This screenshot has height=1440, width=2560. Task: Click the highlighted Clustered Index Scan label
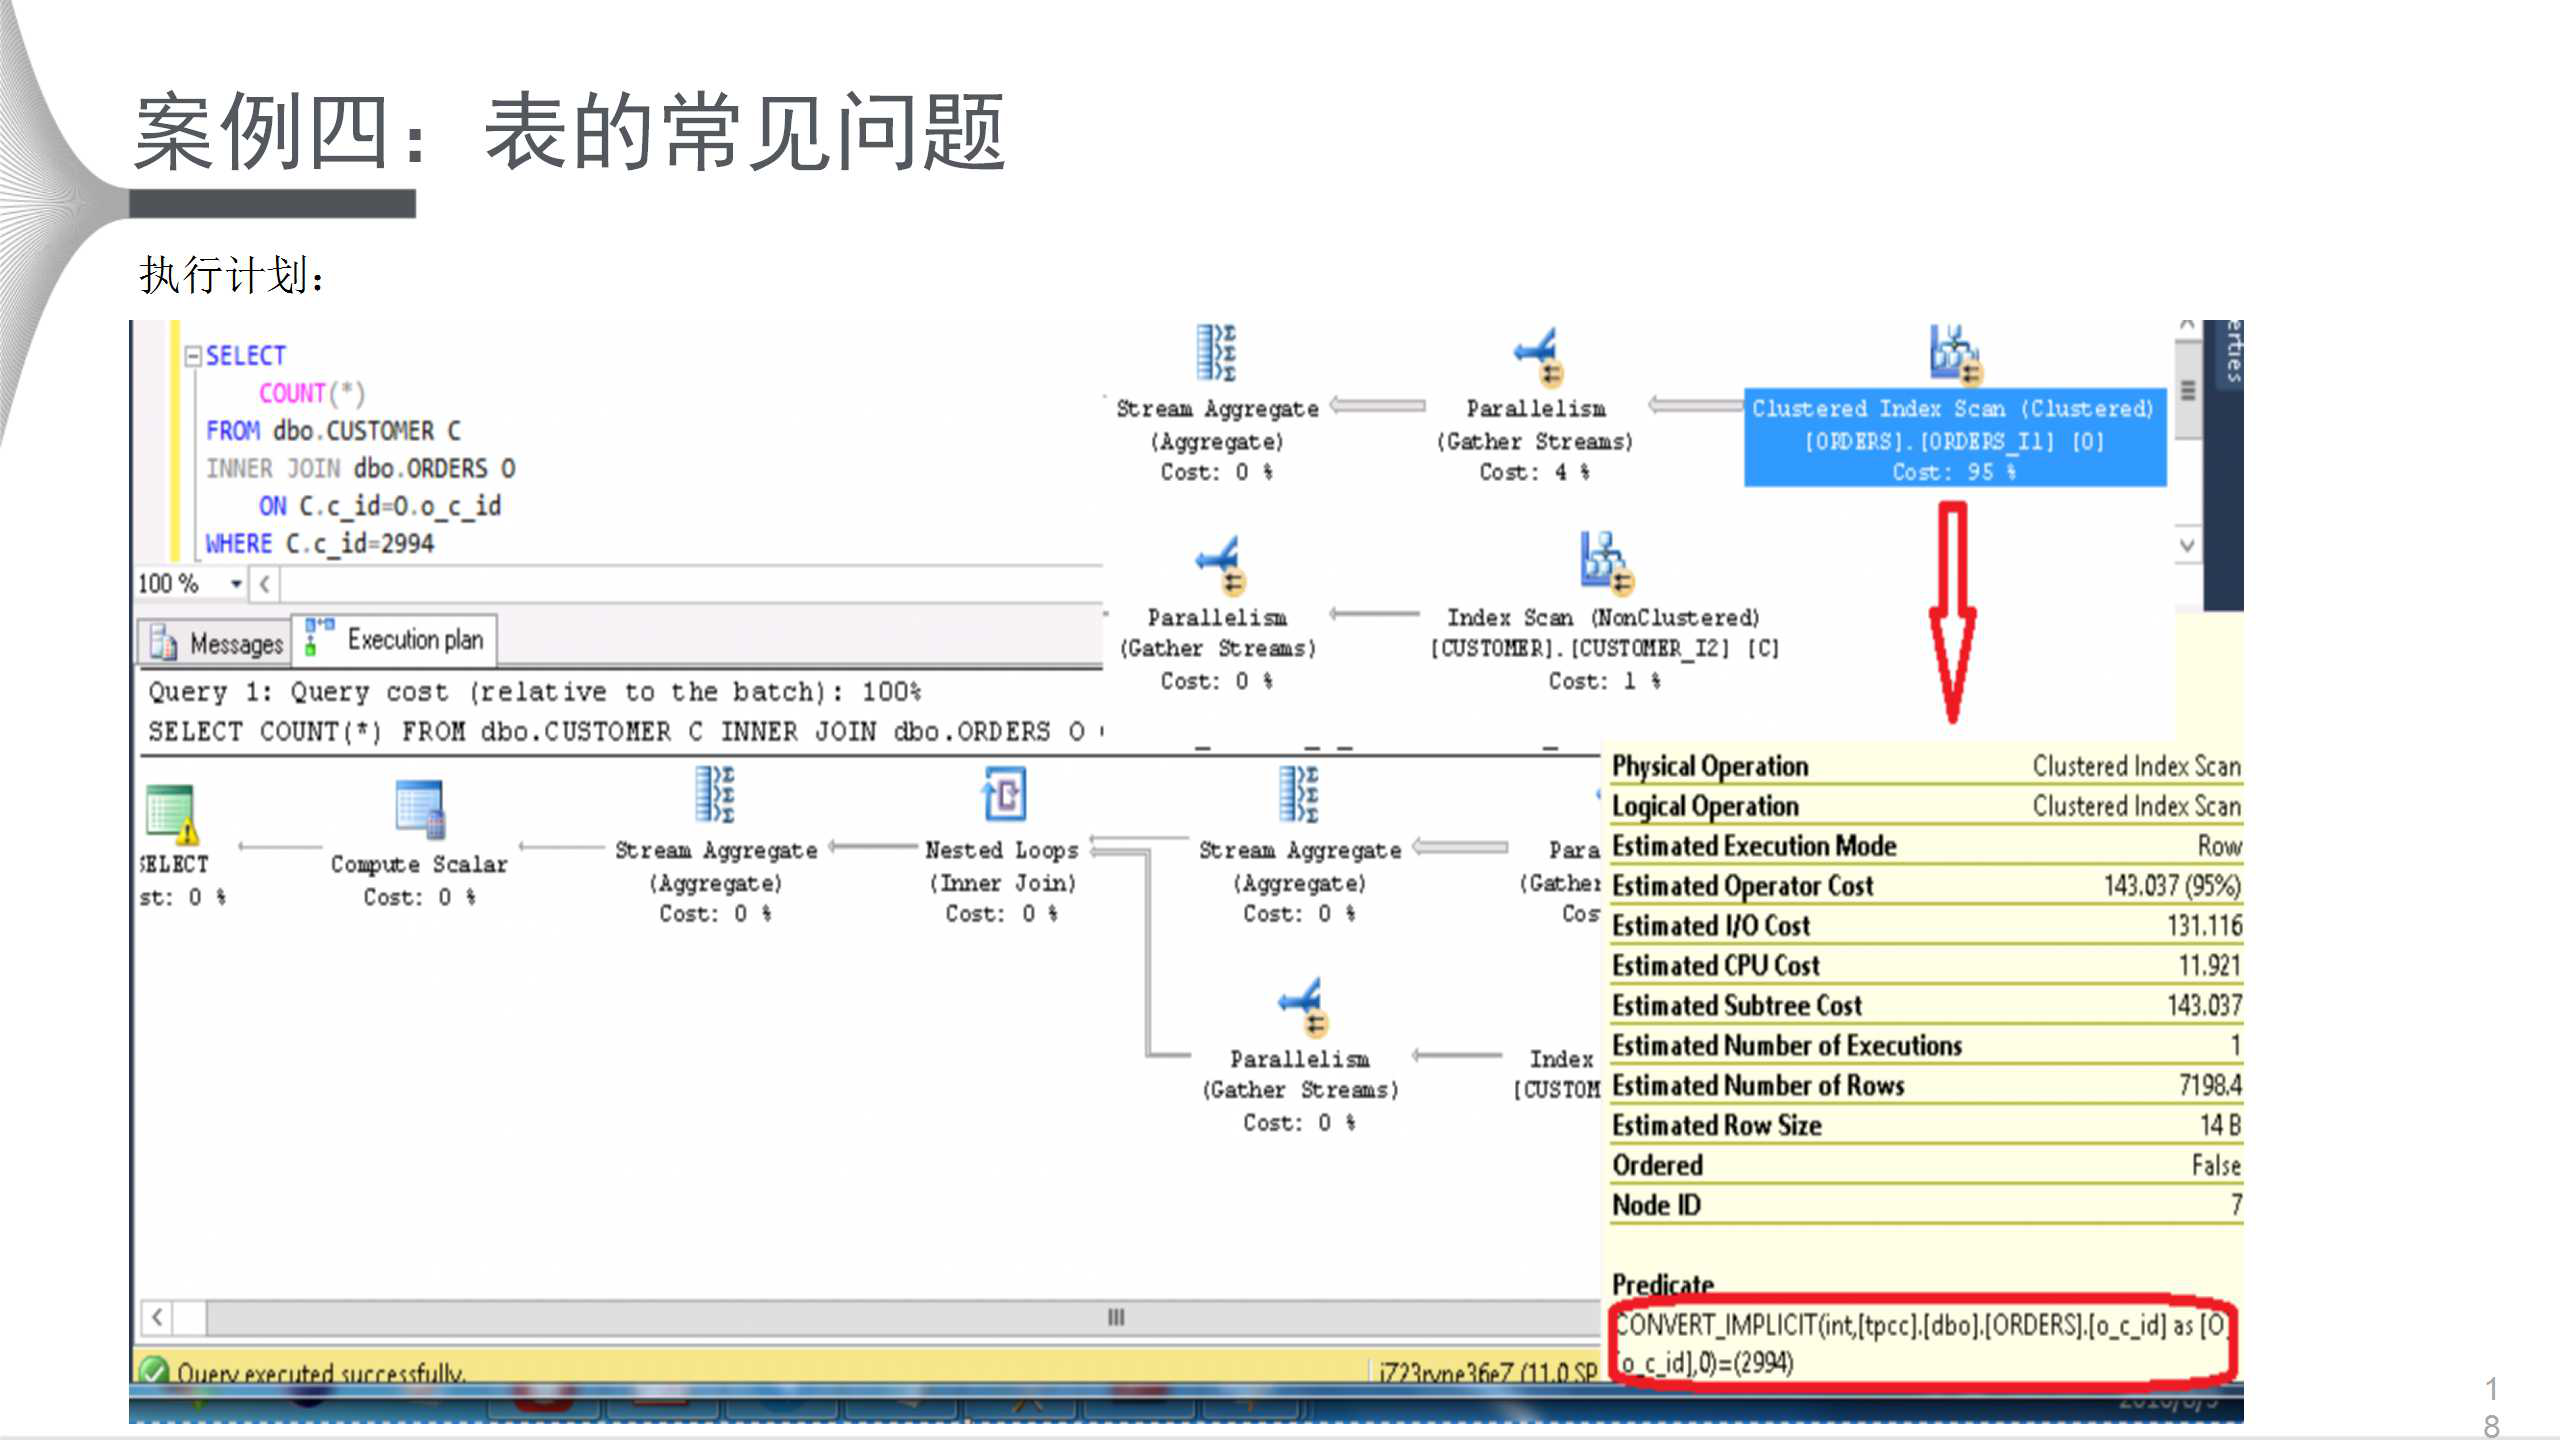(1955, 439)
